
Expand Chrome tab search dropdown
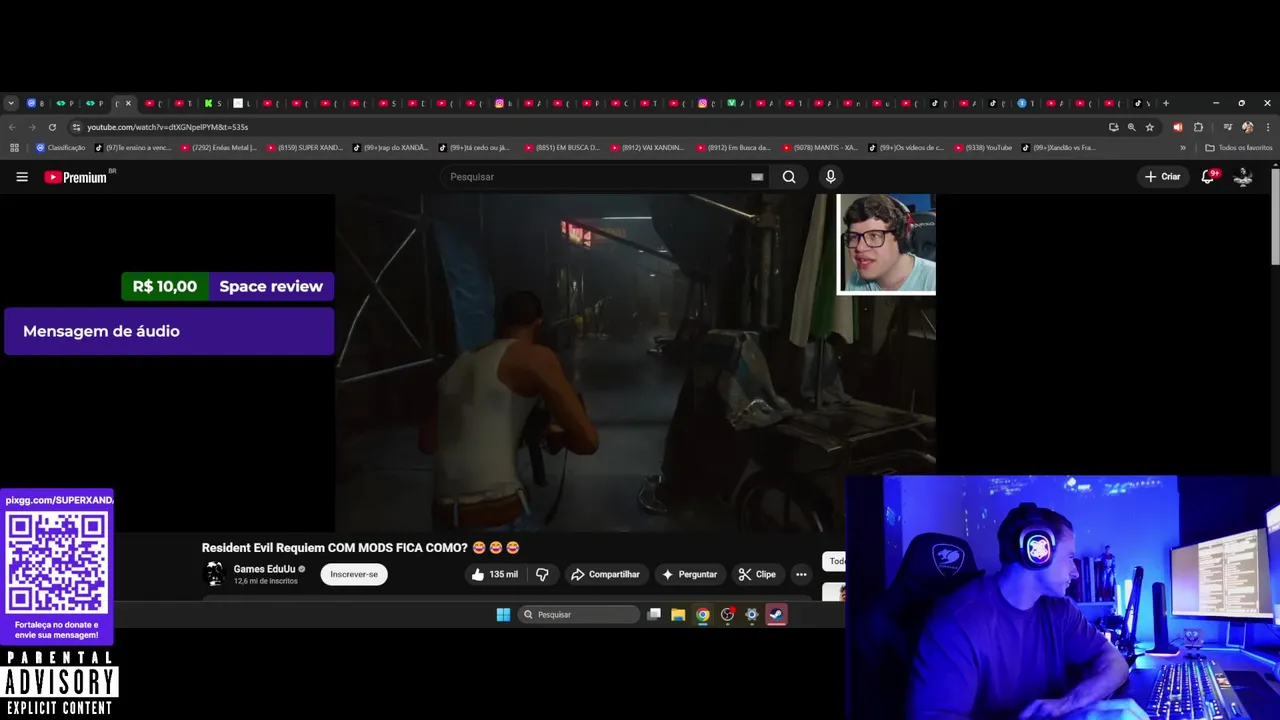11,103
